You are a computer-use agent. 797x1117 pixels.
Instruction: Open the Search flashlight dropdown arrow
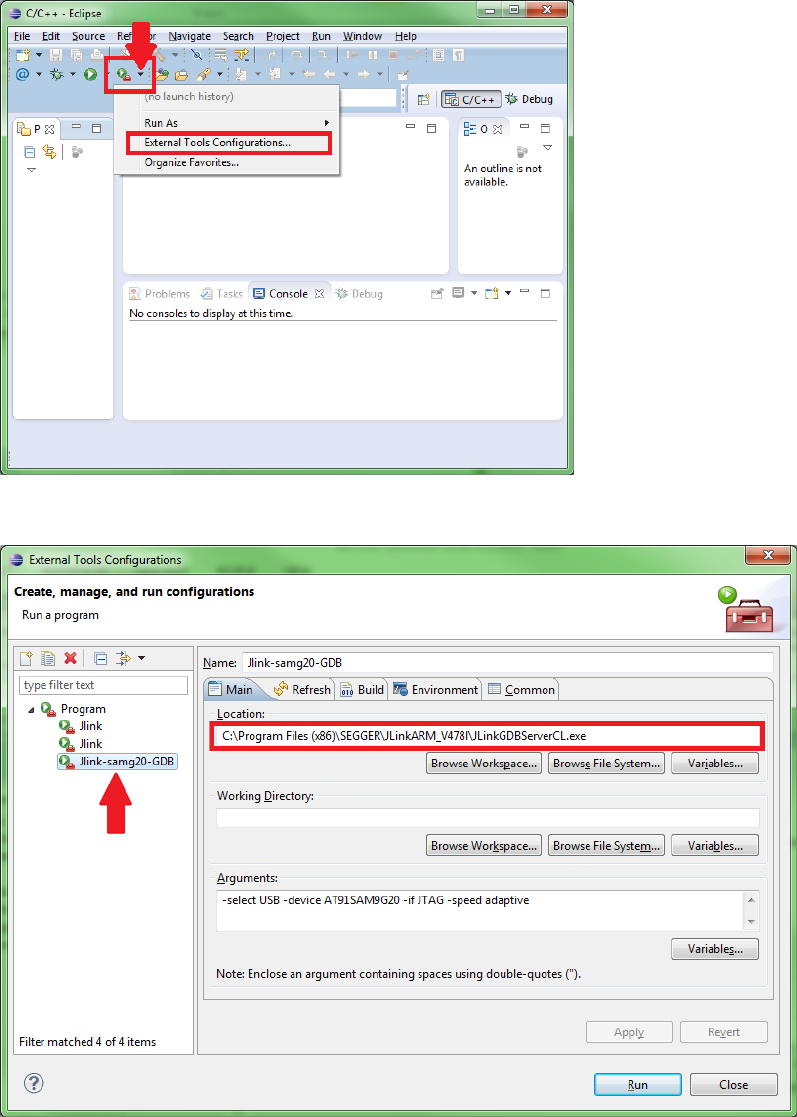220,74
